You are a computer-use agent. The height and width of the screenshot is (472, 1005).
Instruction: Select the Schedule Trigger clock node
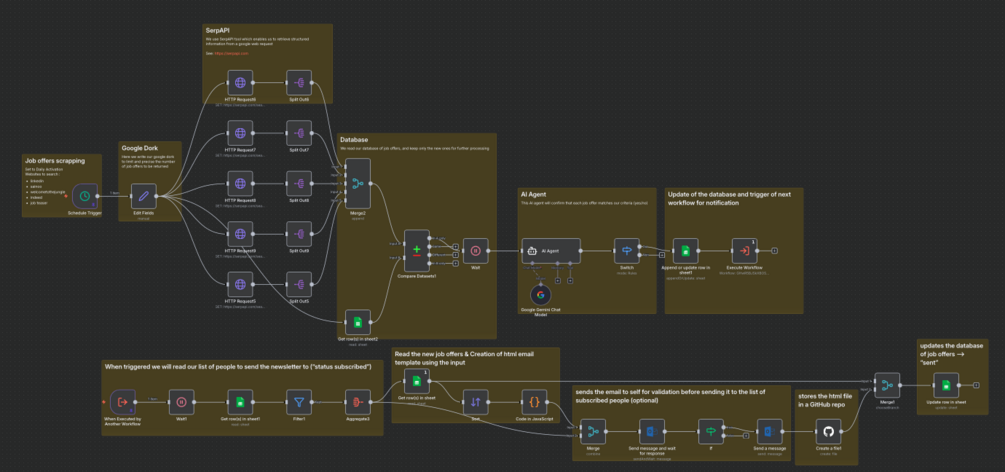(x=85, y=196)
